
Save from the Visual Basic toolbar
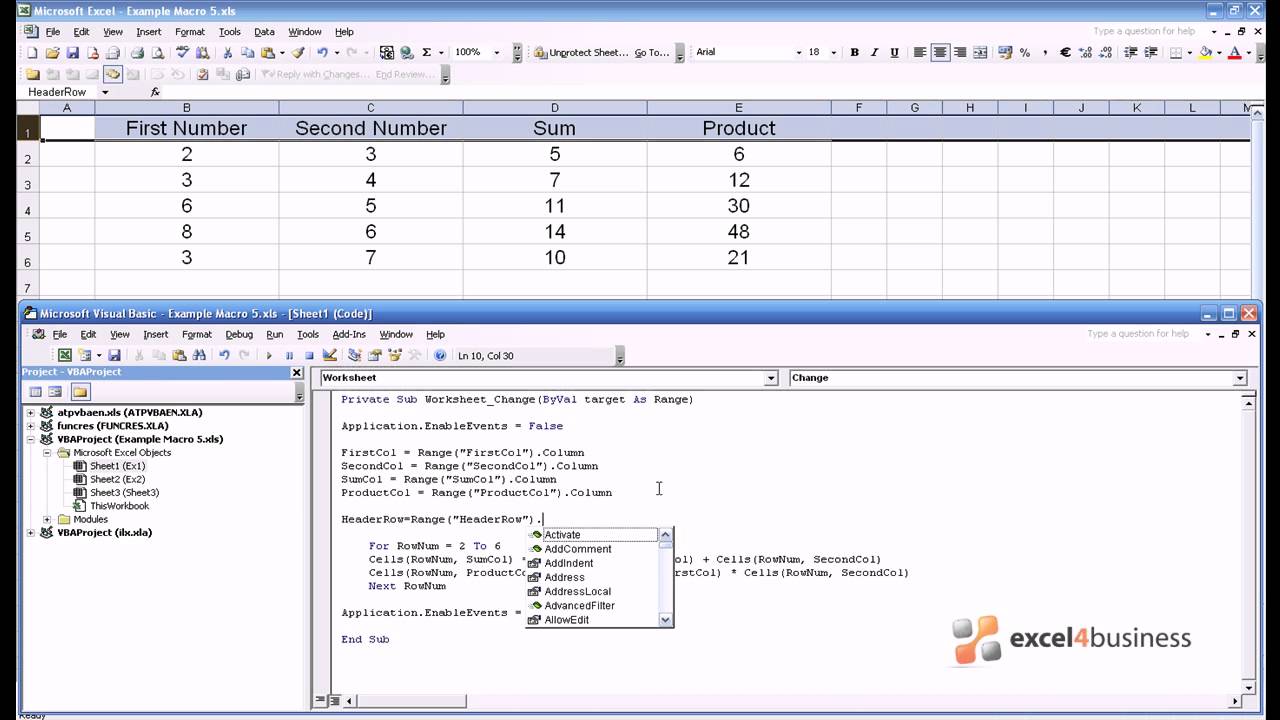[x=115, y=355]
